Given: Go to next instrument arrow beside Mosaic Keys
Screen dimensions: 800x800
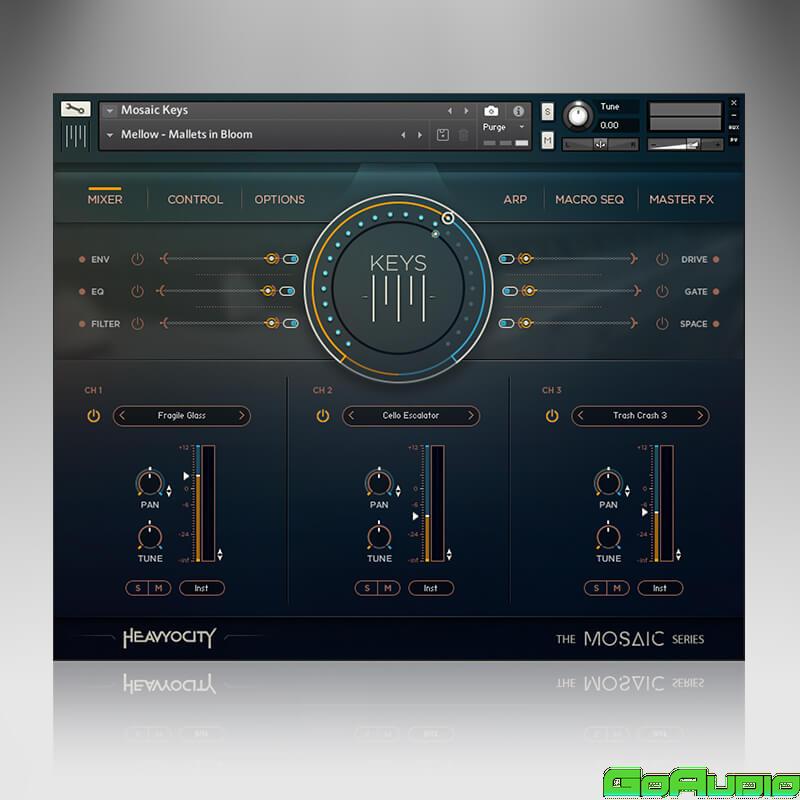Looking at the screenshot, I should pos(466,111).
